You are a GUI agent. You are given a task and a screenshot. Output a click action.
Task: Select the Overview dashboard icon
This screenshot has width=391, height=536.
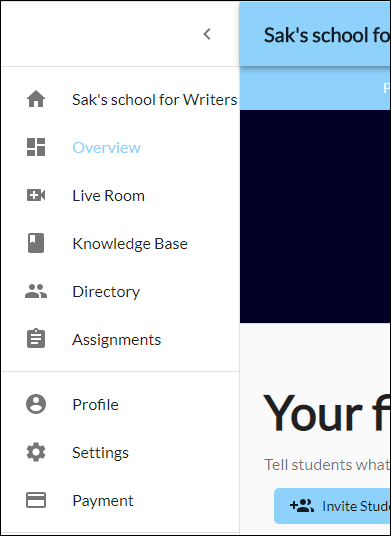tap(36, 147)
